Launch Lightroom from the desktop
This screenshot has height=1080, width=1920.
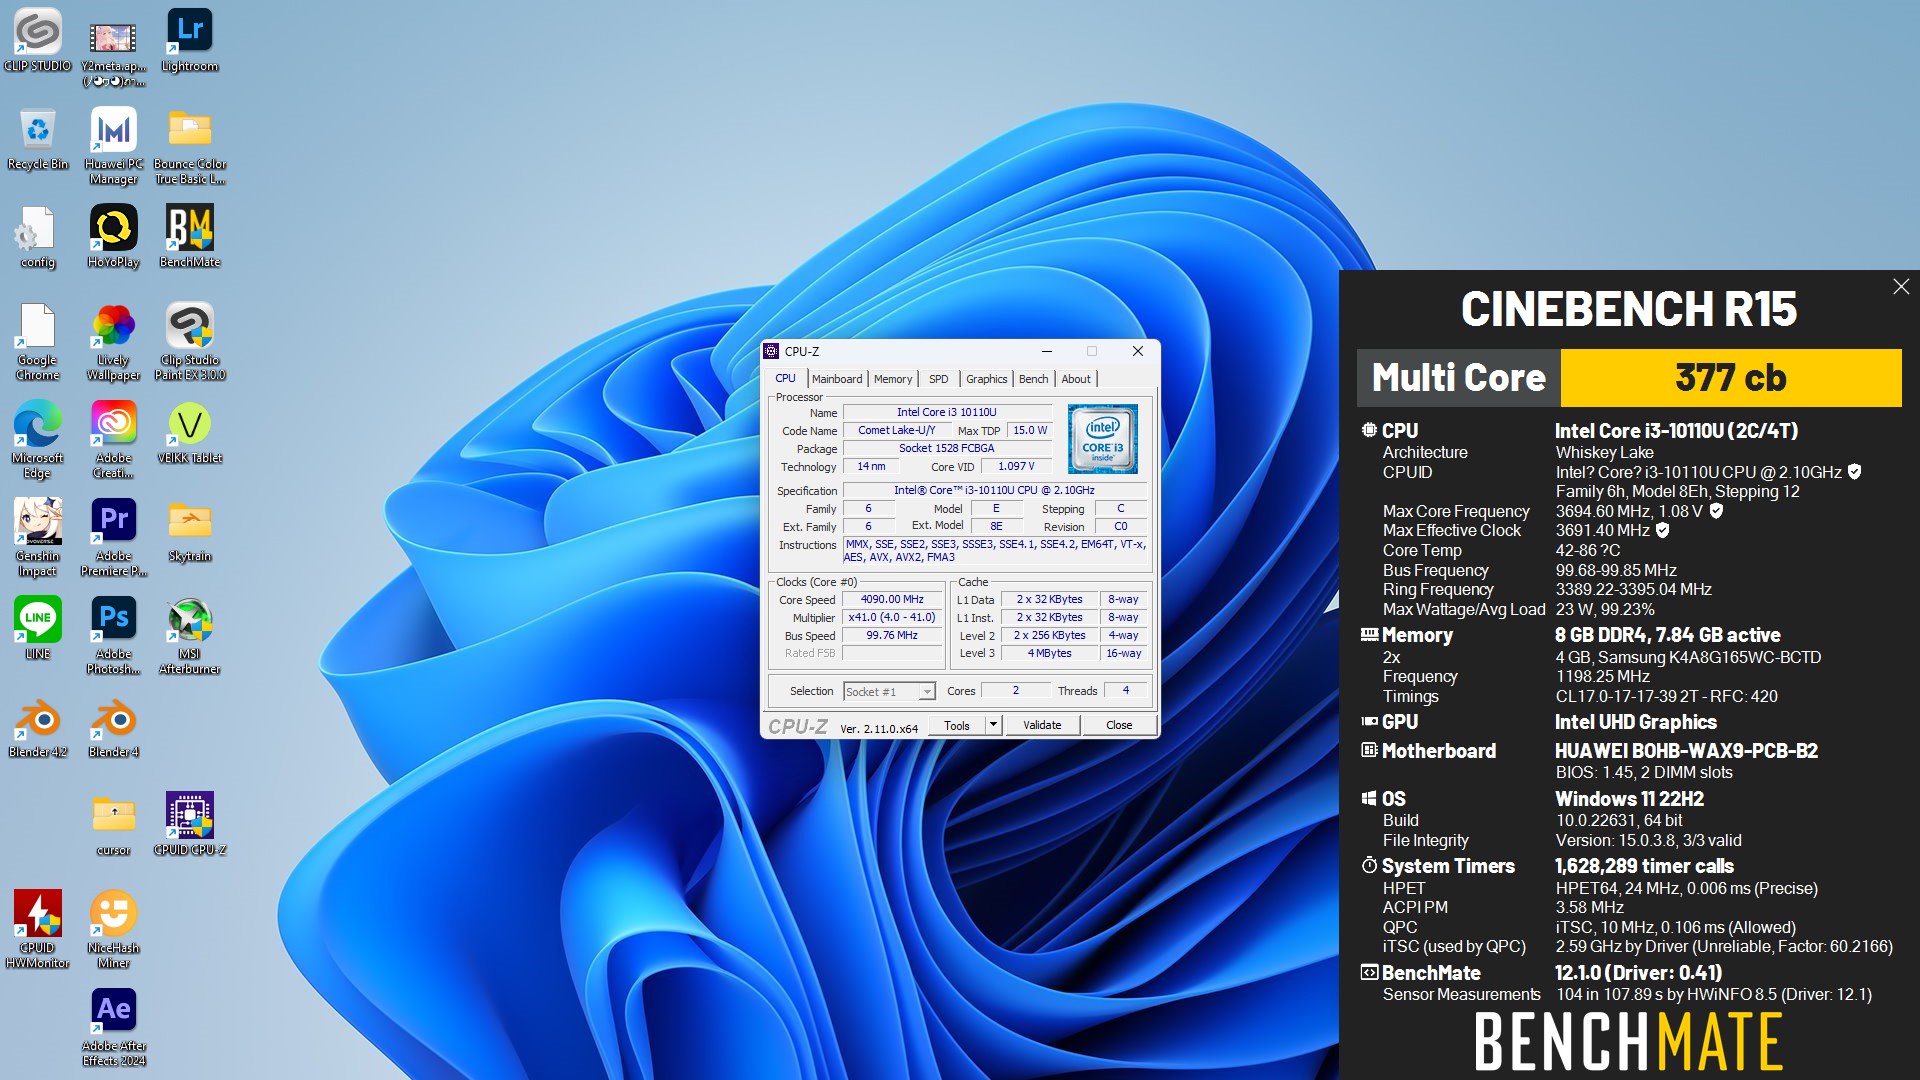coord(189,40)
